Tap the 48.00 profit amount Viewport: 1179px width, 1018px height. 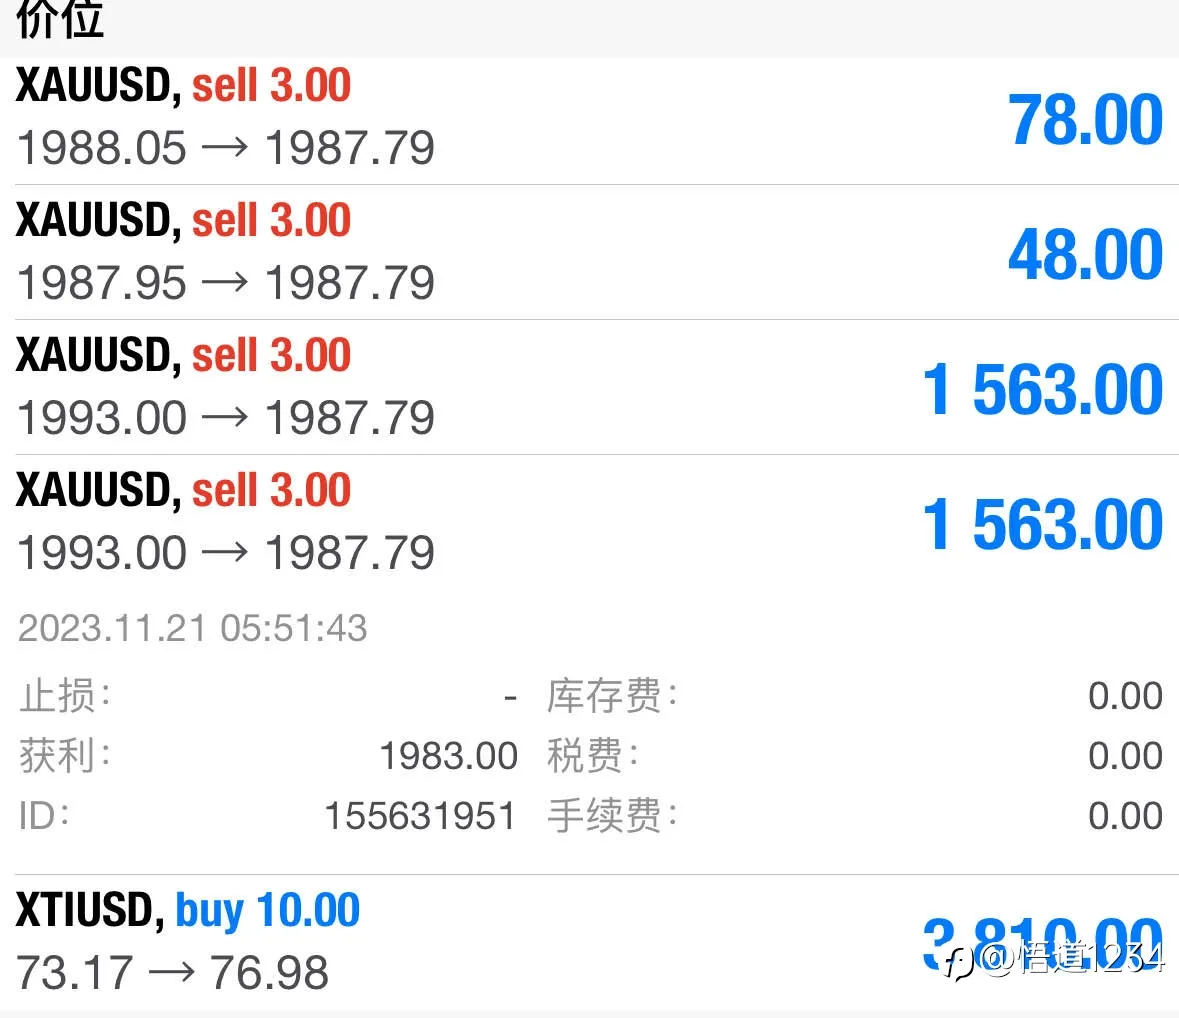click(x=1085, y=255)
